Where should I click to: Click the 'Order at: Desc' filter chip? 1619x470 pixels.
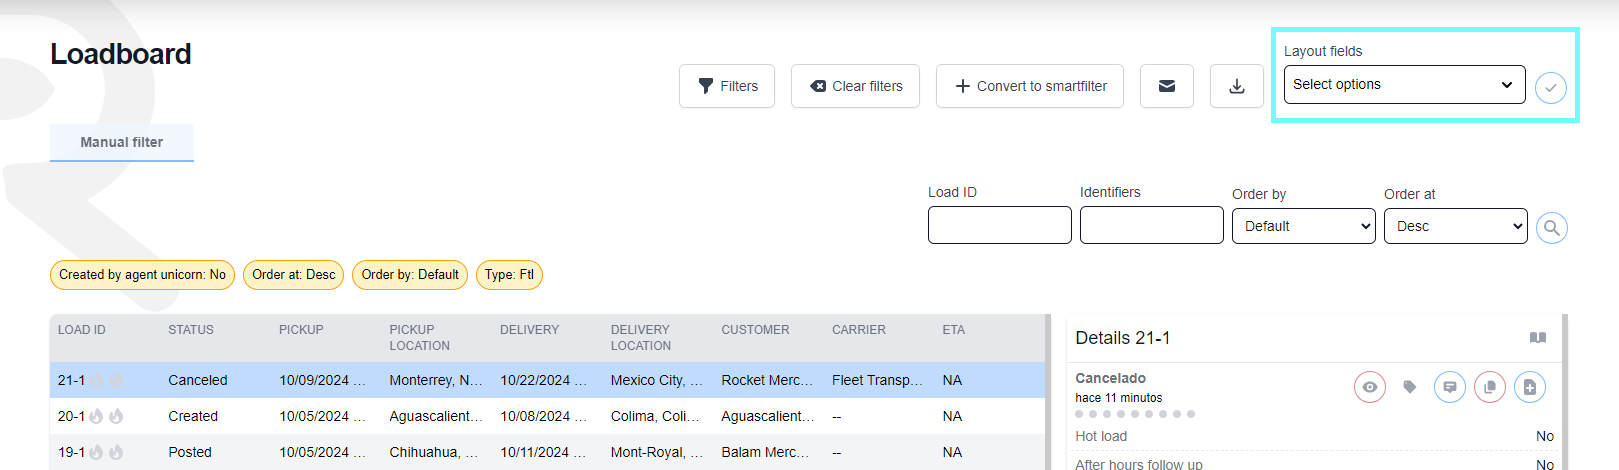coord(294,275)
